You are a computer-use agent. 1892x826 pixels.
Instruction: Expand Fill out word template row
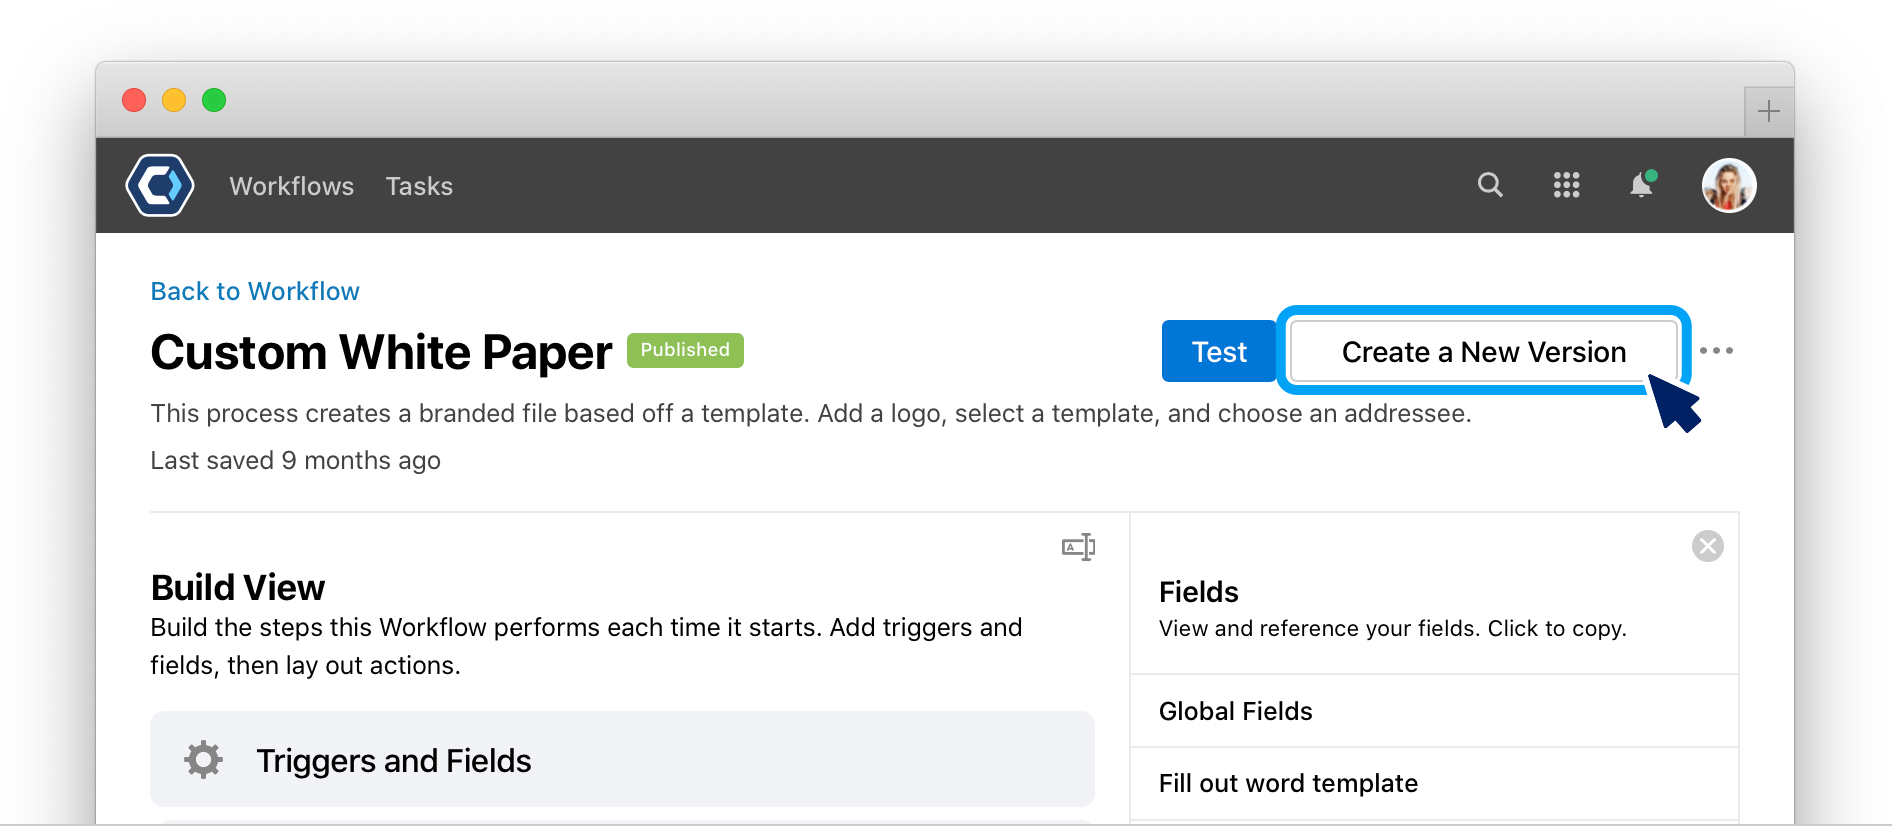click(x=1434, y=783)
